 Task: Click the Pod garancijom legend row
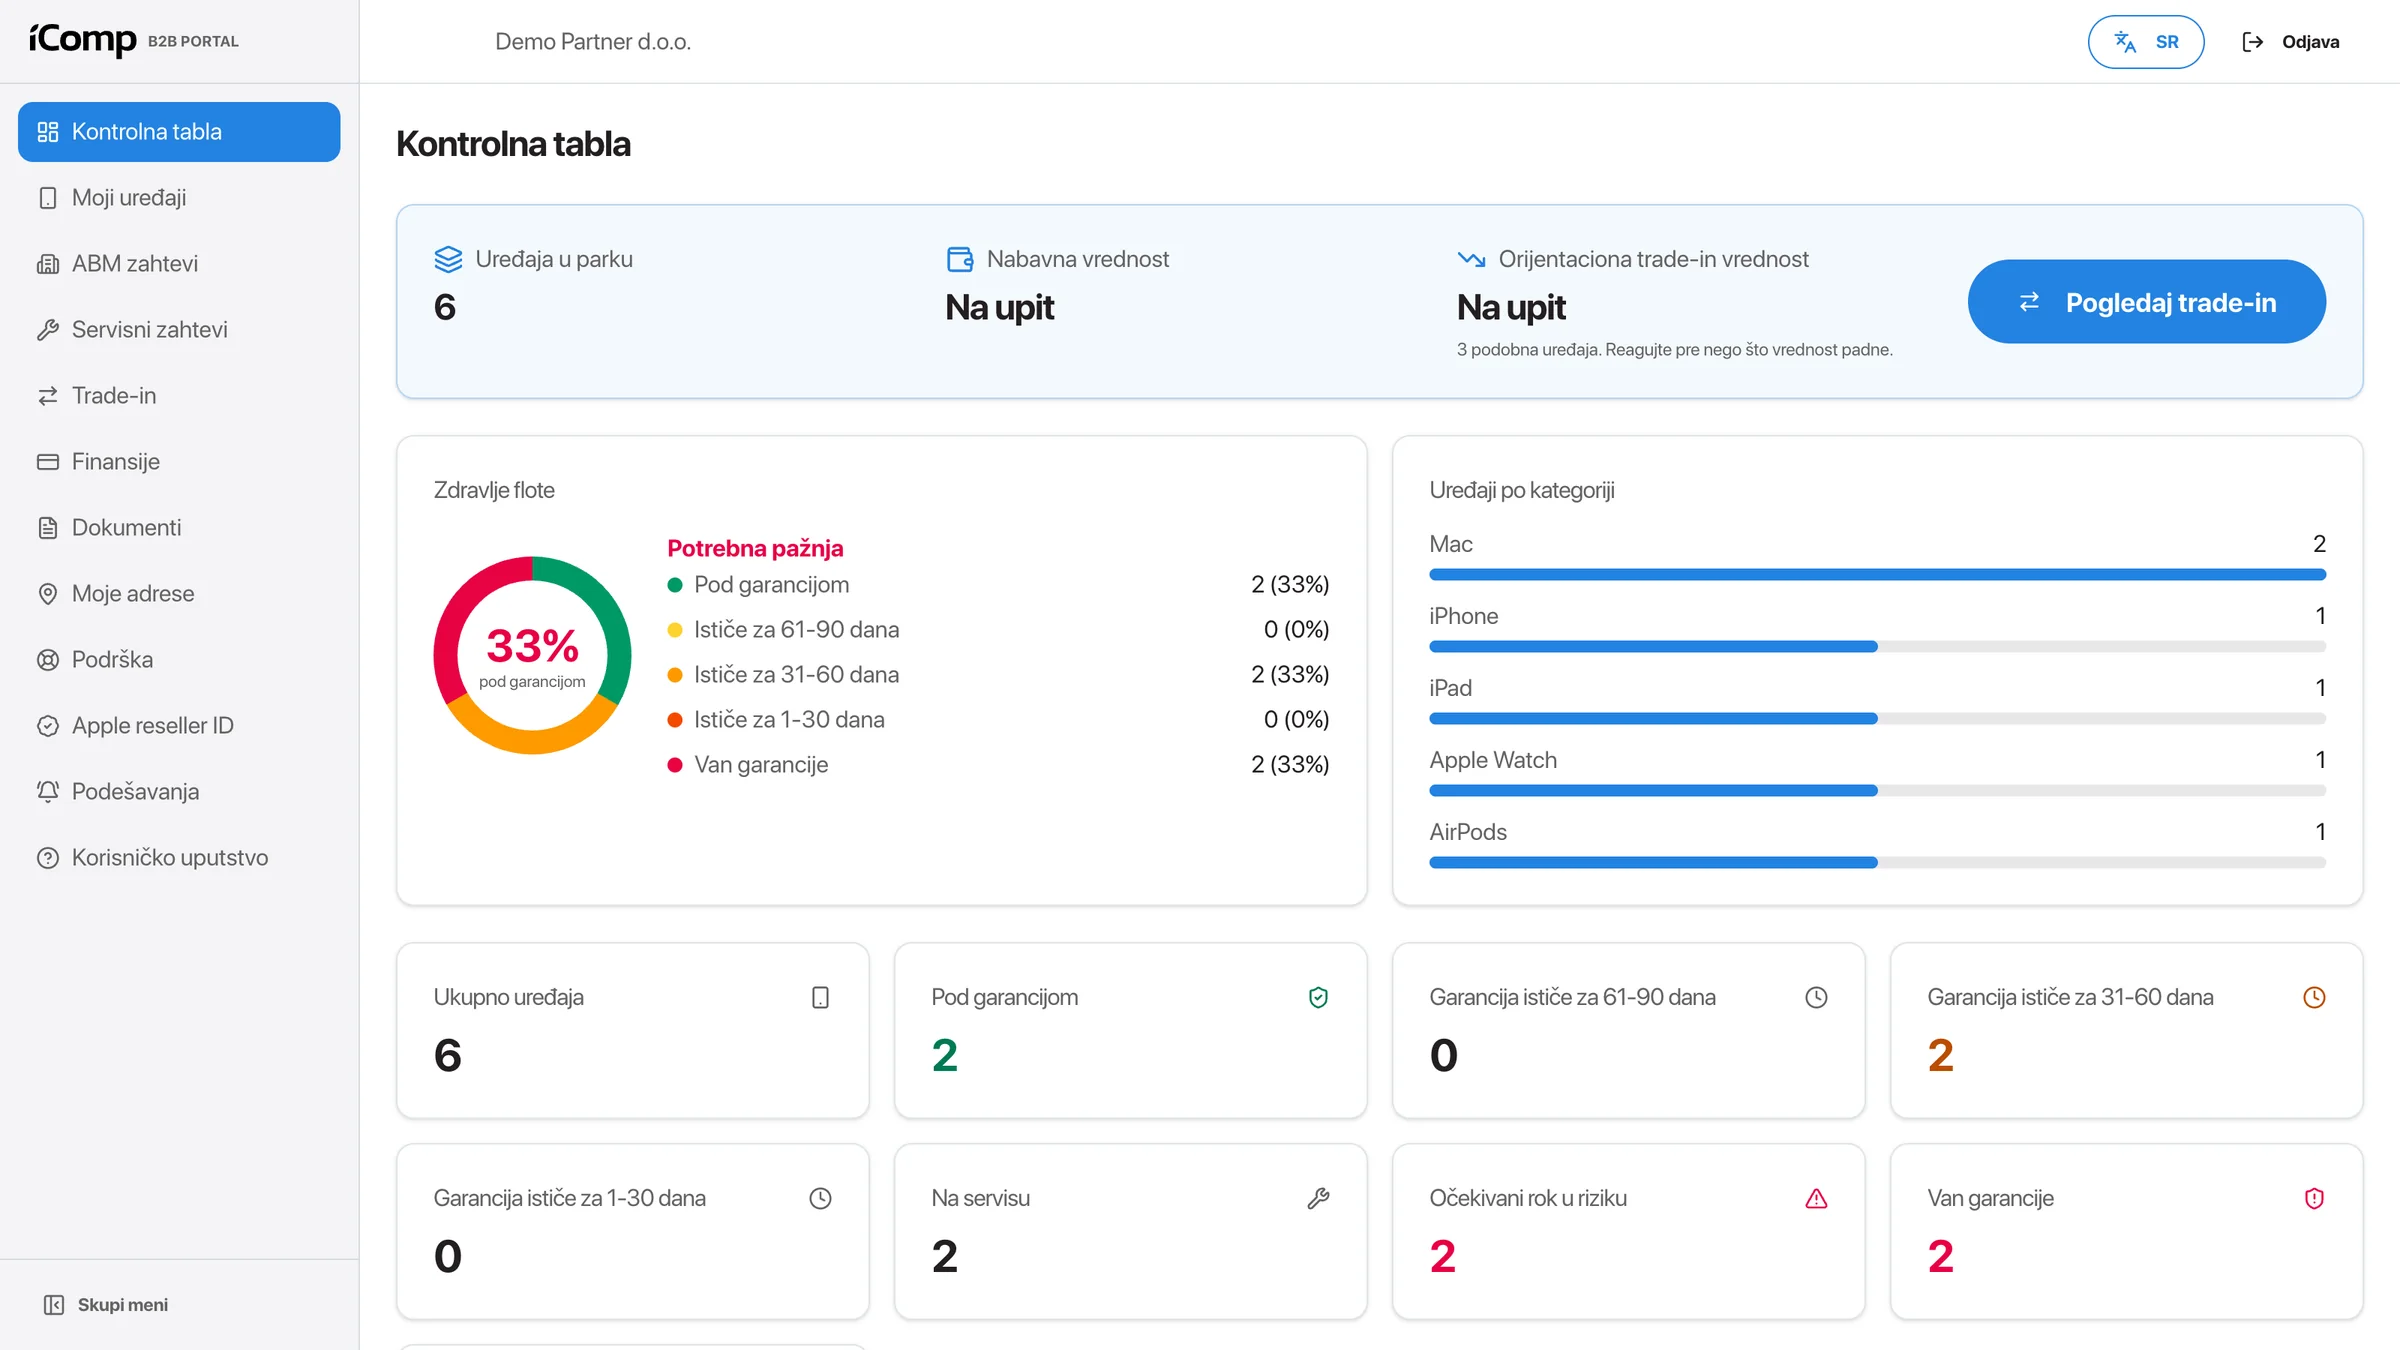[998, 585]
